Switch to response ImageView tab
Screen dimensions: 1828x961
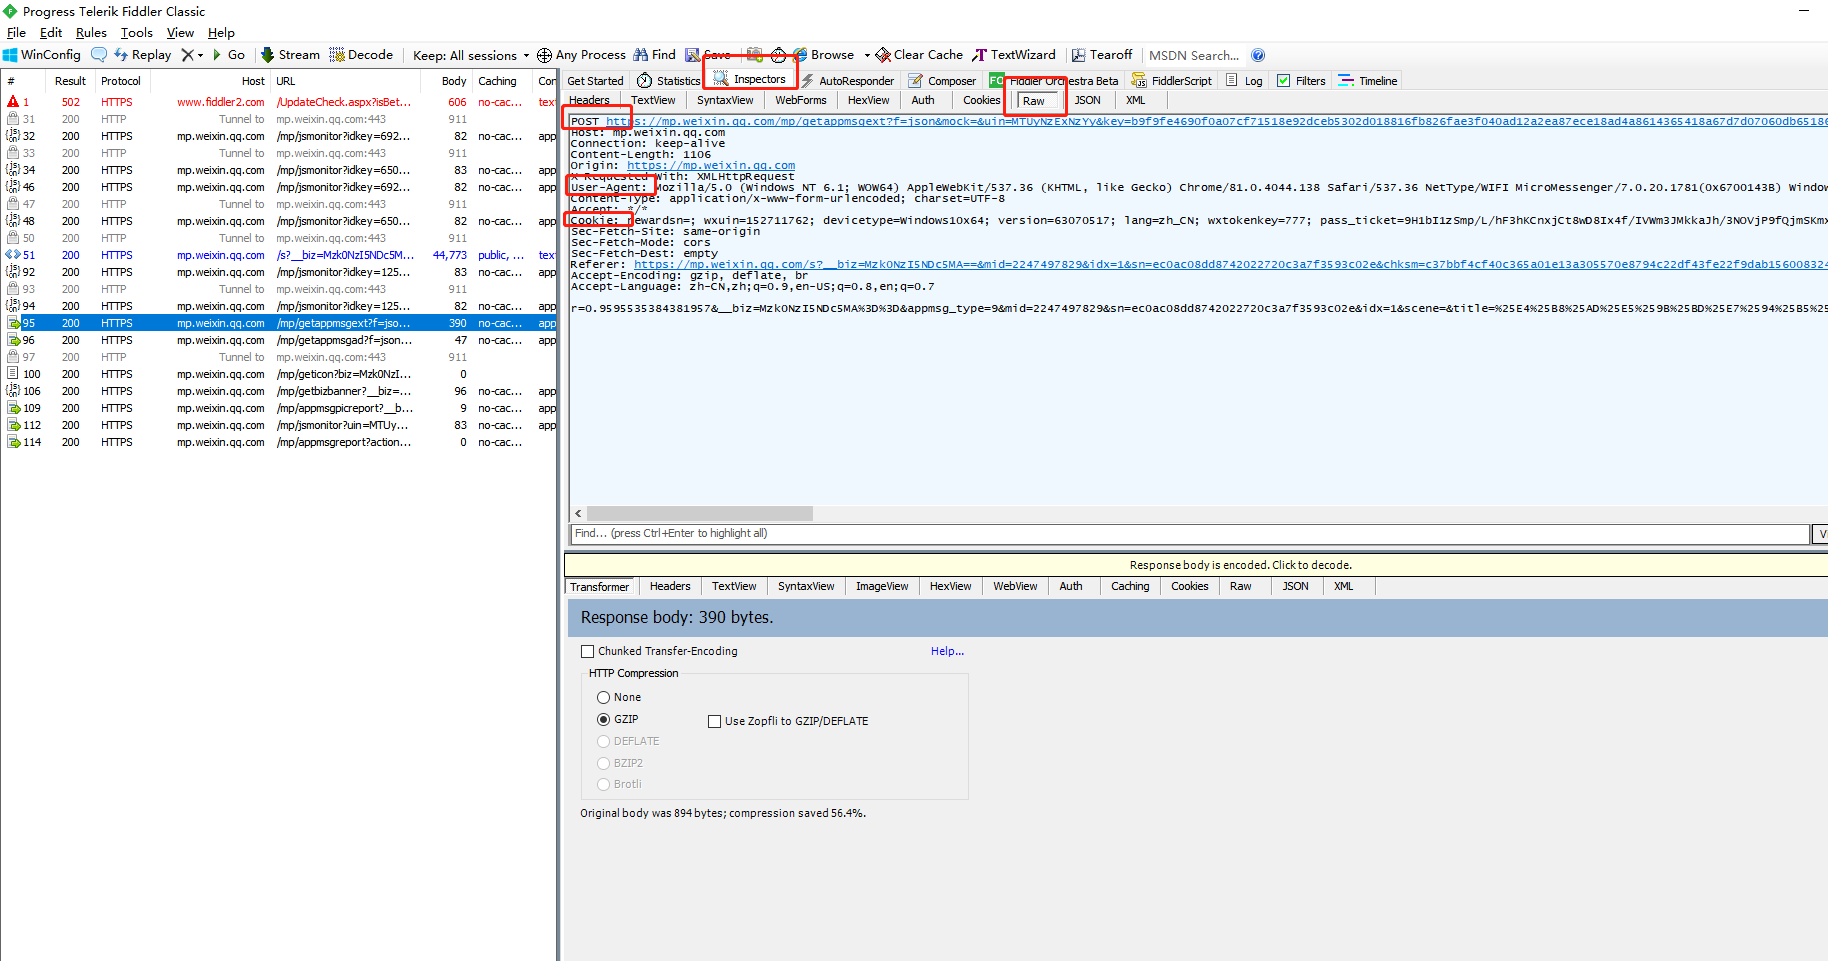click(x=882, y=586)
